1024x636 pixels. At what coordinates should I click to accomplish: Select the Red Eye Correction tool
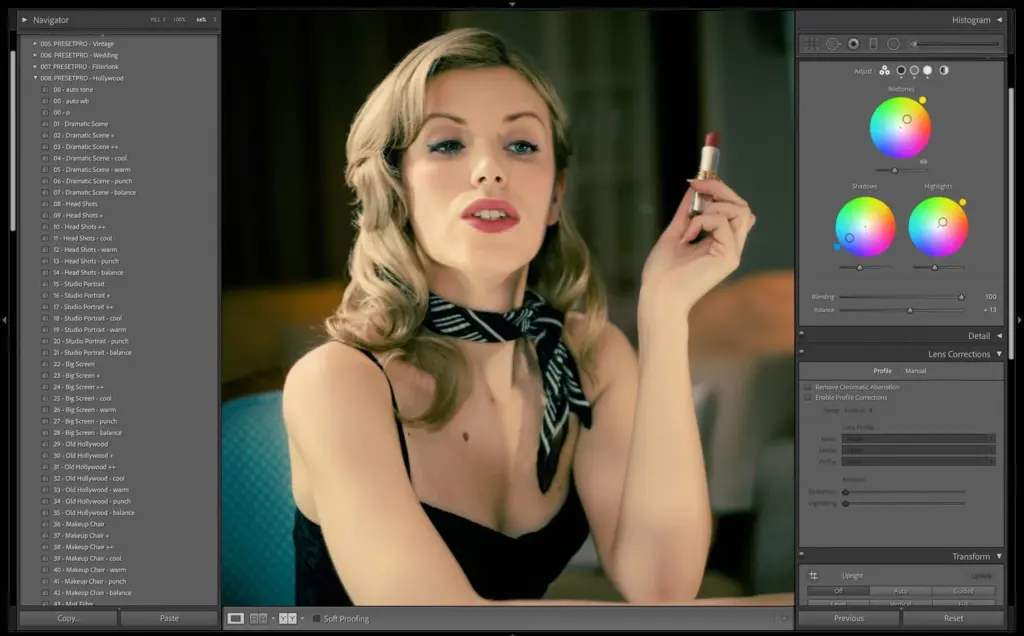pos(854,44)
